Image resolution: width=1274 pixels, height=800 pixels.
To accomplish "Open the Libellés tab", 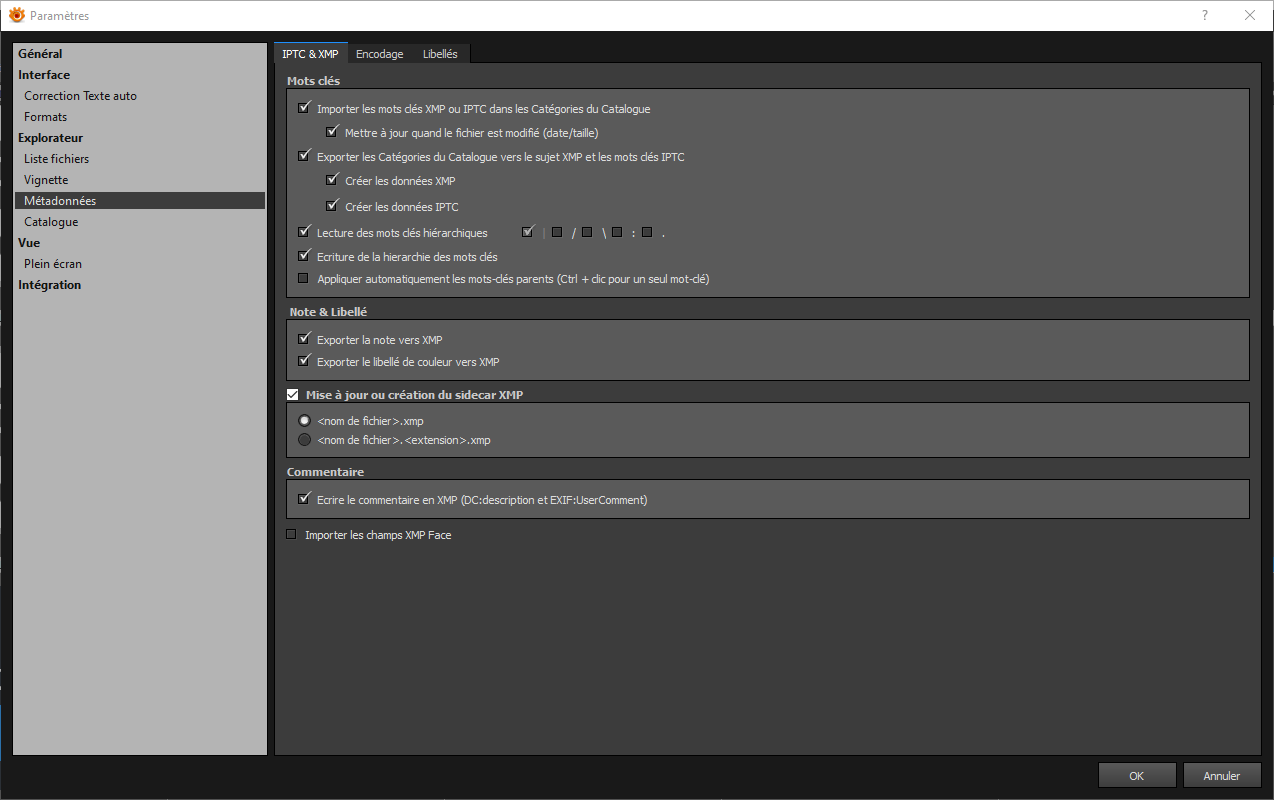I will pyautogui.click(x=440, y=54).
